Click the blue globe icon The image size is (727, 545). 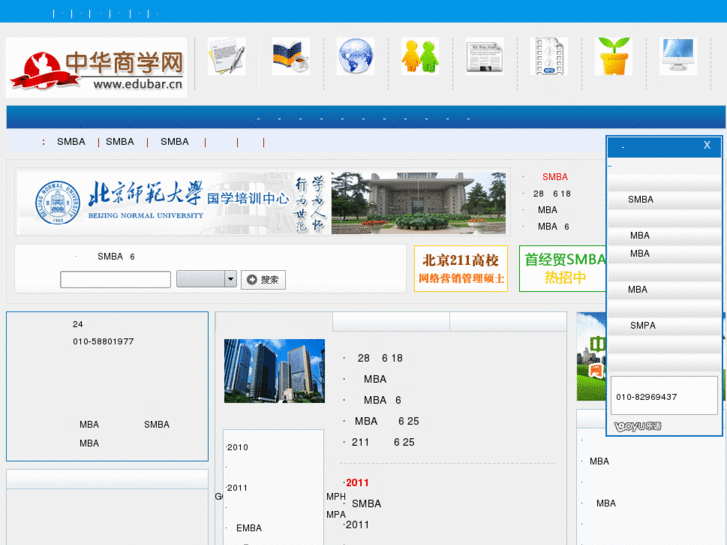[355, 57]
